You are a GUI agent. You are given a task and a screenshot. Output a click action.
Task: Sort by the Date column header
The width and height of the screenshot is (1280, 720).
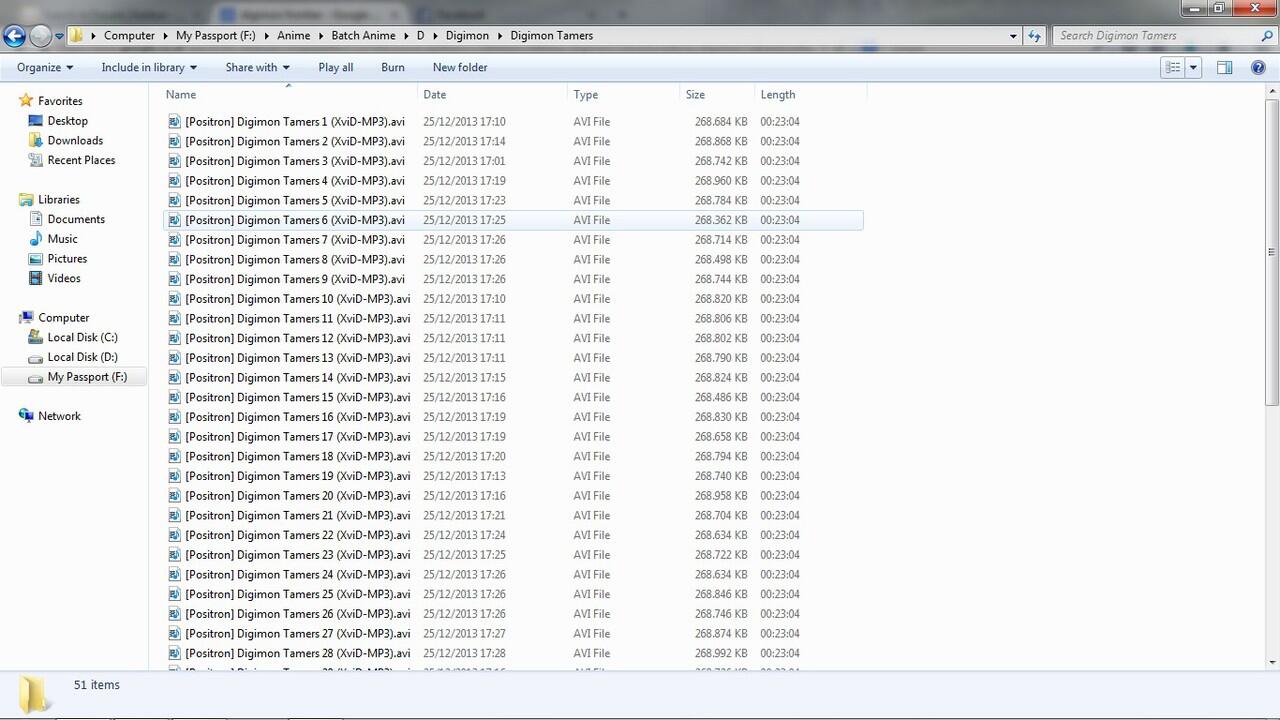coord(492,94)
